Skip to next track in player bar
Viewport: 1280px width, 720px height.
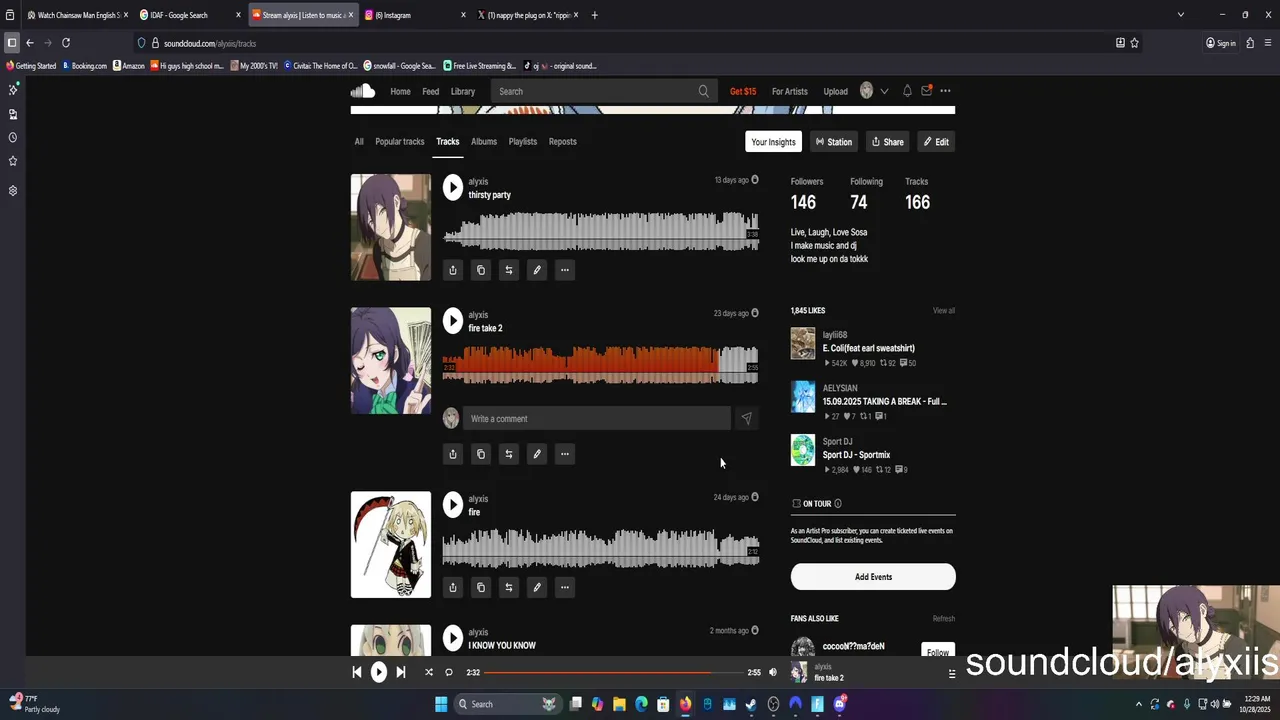click(x=401, y=672)
